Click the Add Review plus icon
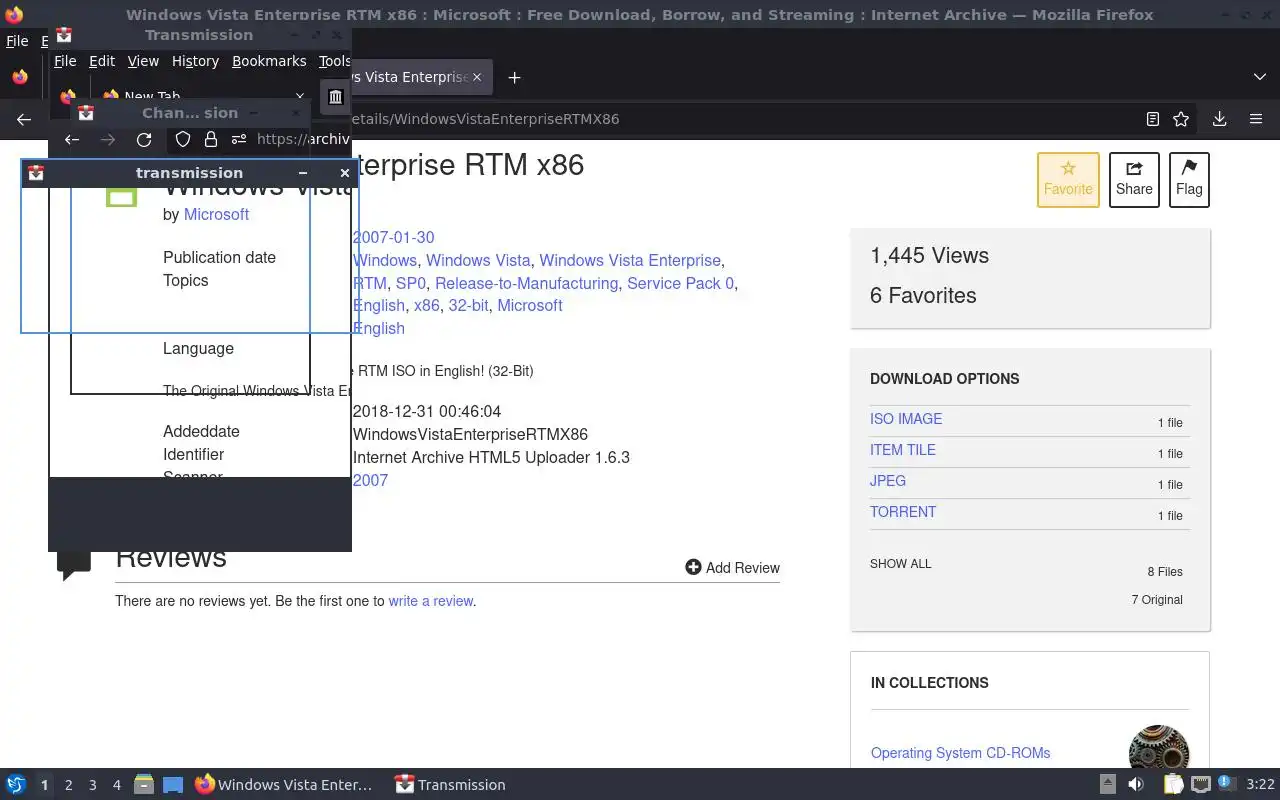The image size is (1280, 800). pyautogui.click(x=693, y=567)
